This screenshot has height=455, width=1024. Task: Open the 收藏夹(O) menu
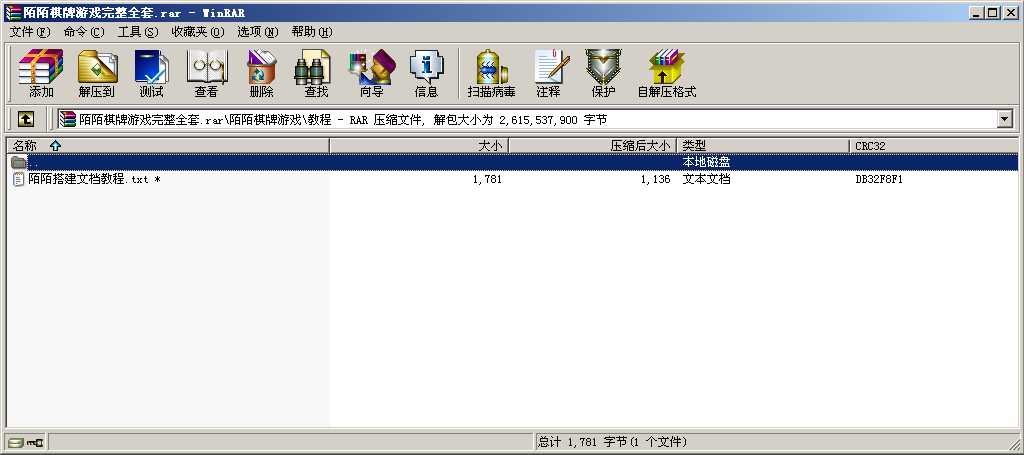198,32
